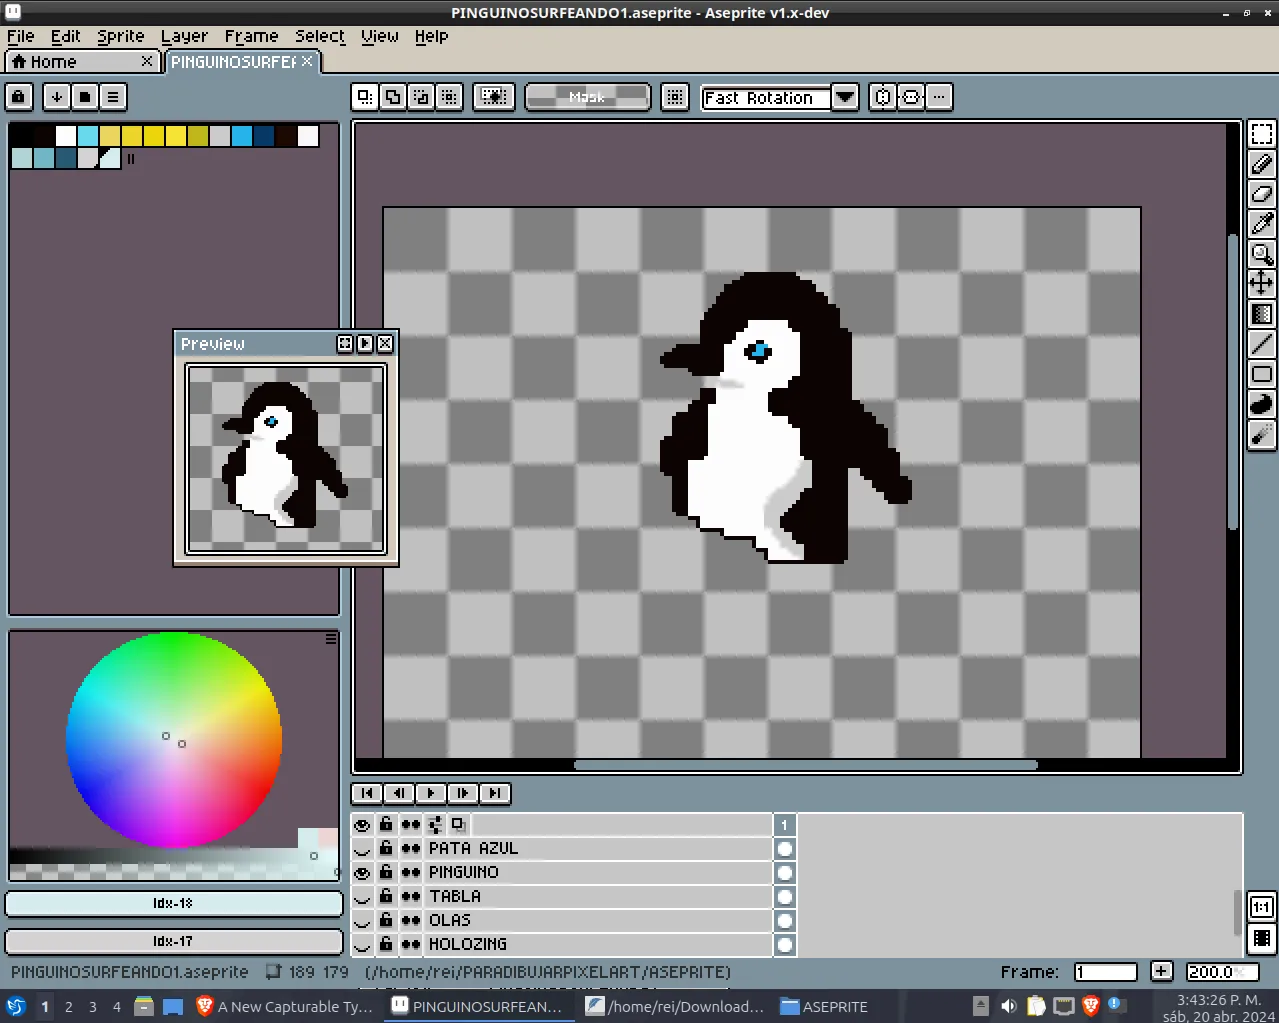Select the Pencil tool
This screenshot has height=1023, width=1279.
[x=1262, y=164]
